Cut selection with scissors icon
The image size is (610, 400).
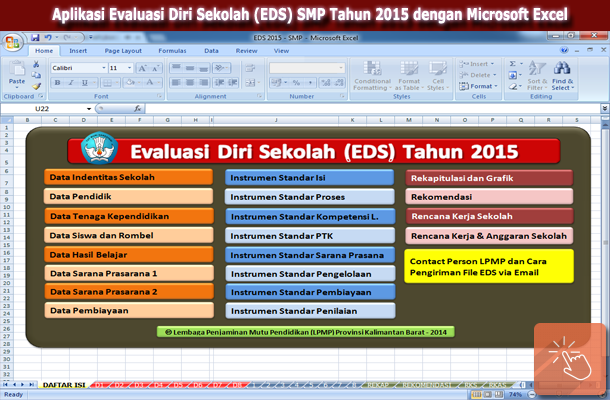[36, 64]
